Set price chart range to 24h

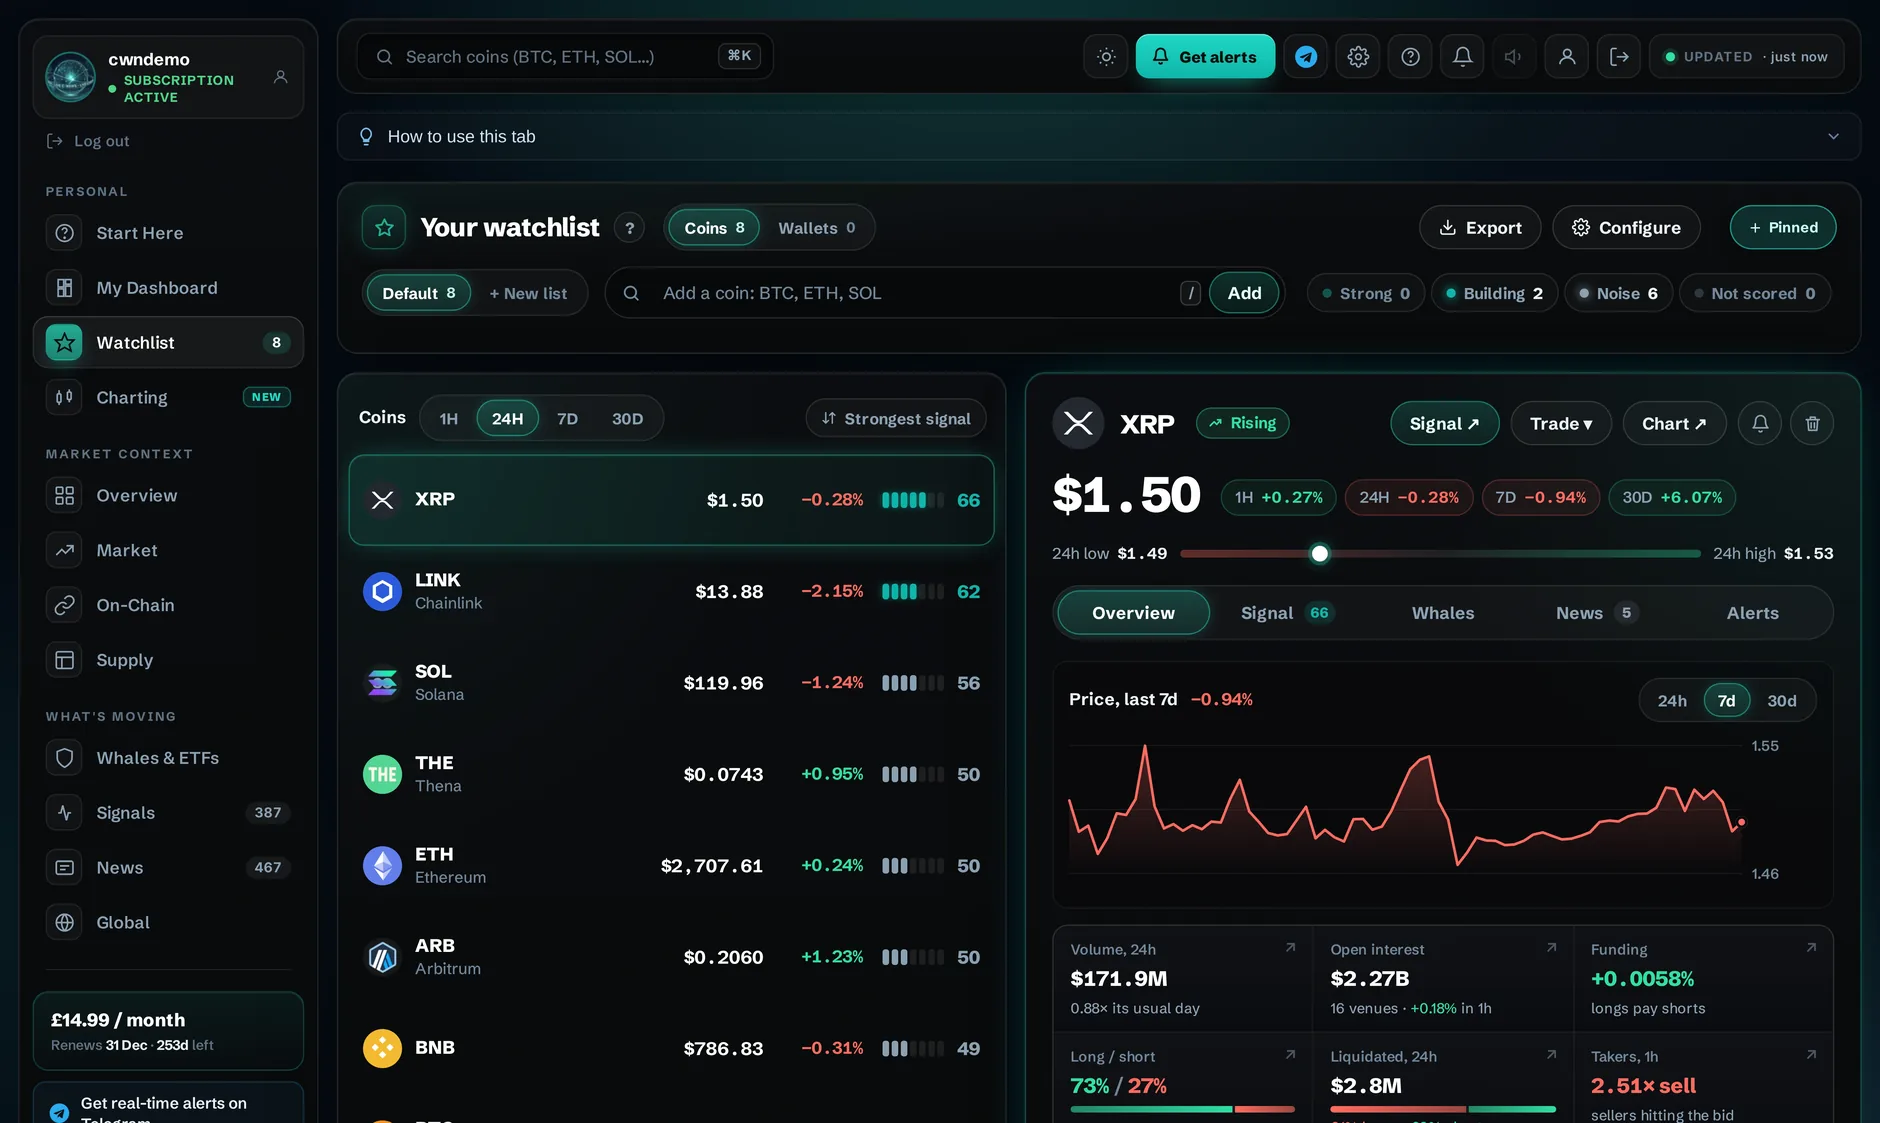(x=1672, y=701)
